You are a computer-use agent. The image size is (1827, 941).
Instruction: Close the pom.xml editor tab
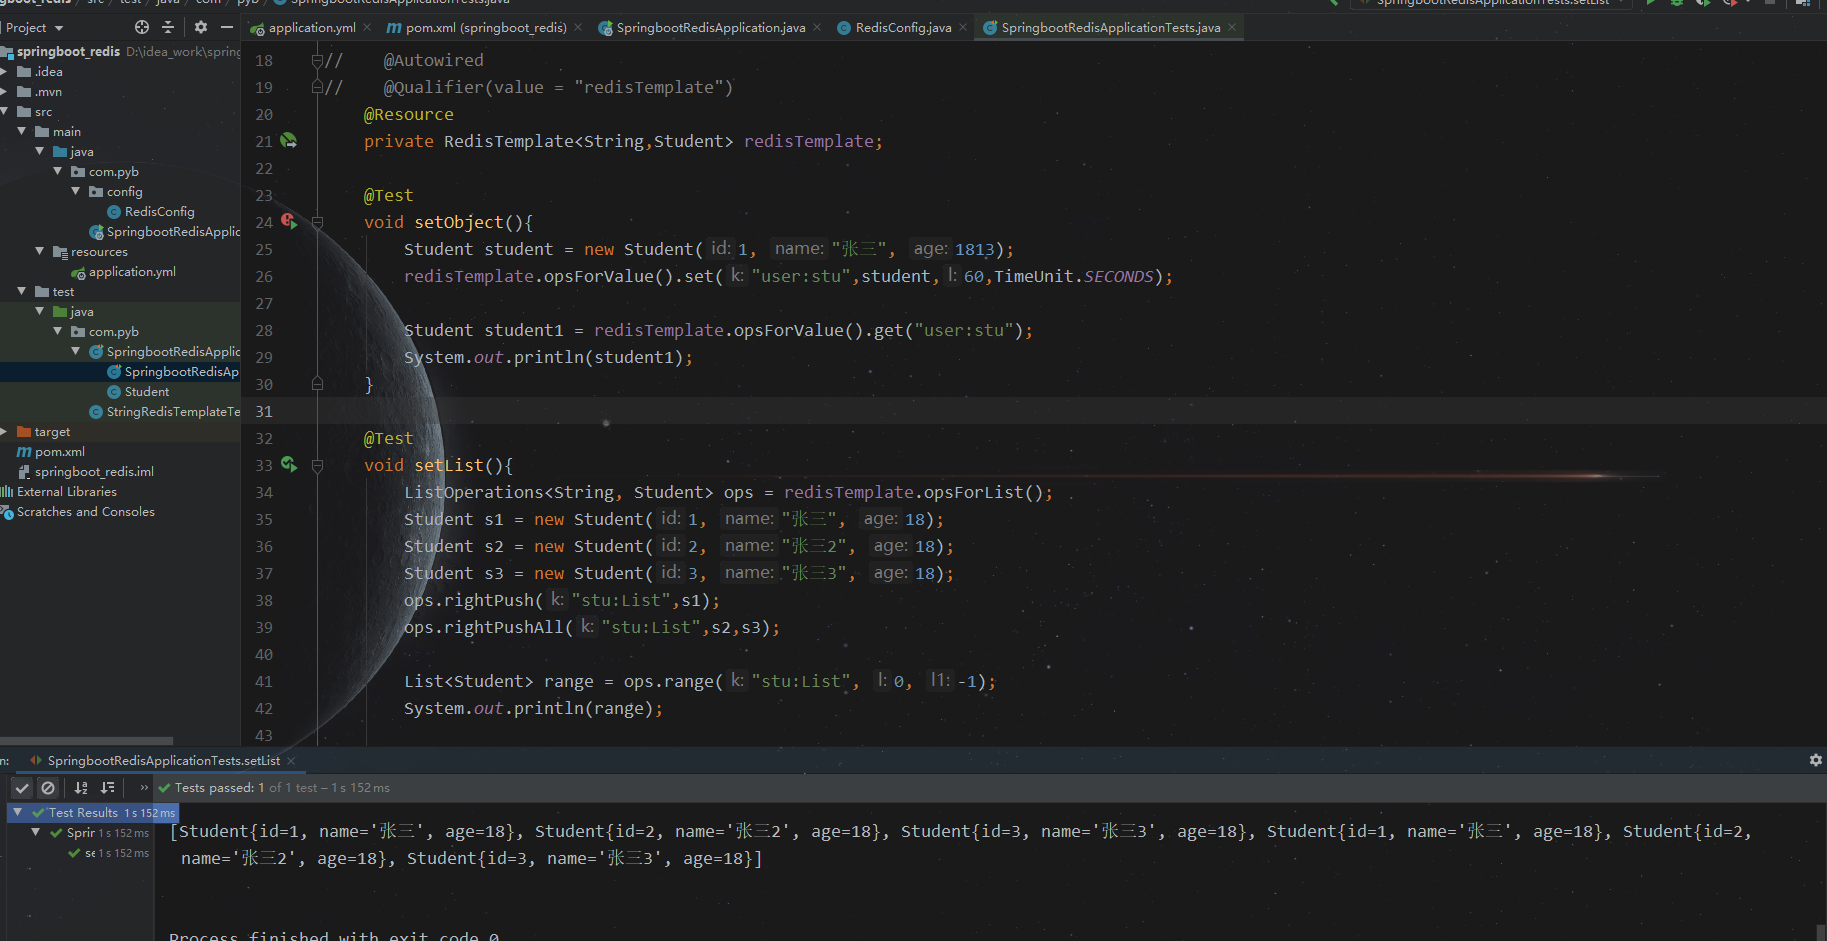click(578, 27)
